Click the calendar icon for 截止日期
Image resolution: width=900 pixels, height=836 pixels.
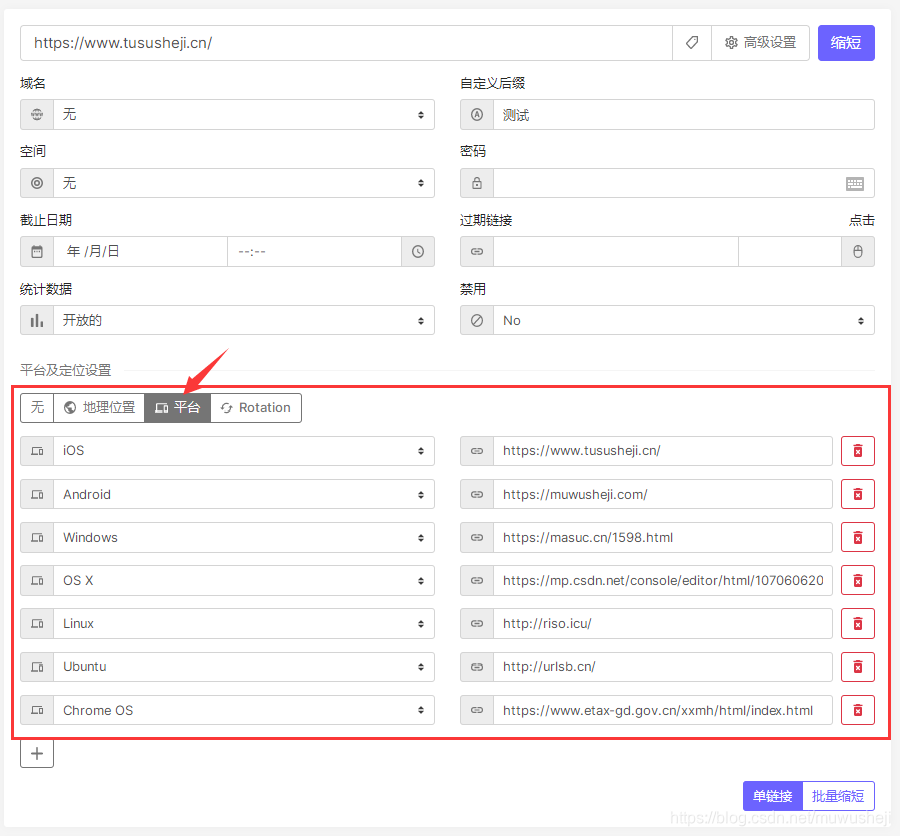[37, 251]
